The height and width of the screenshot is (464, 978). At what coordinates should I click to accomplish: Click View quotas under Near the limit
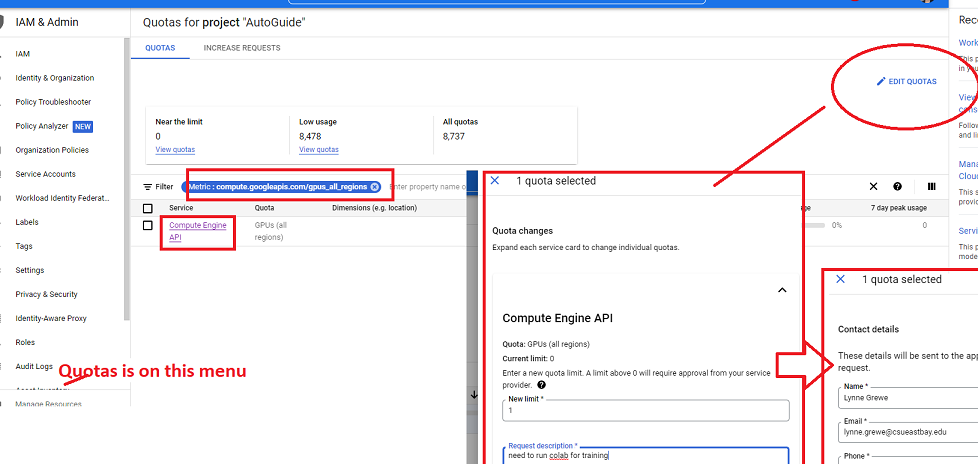[x=175, y=149]
